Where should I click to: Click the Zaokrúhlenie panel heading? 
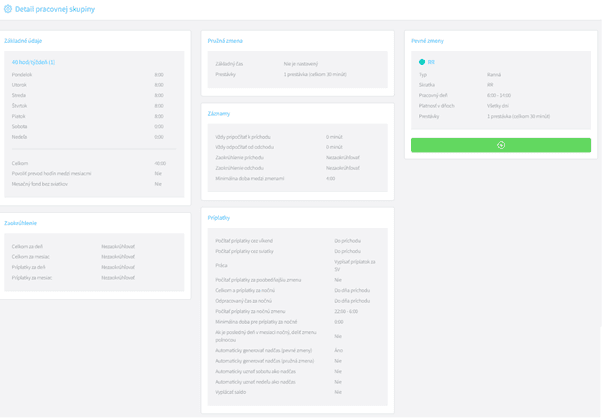pyautogui.click(x=21, y=223)
